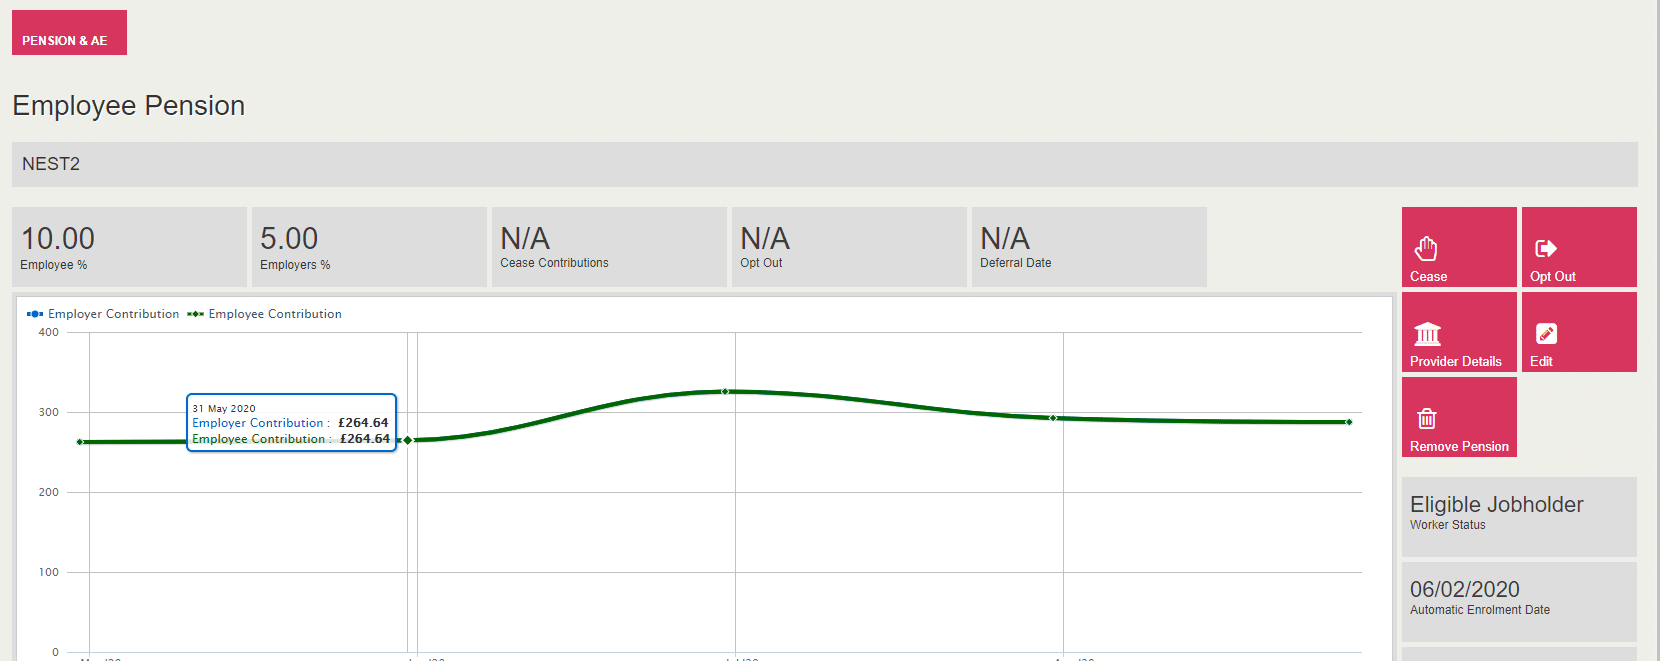This screenshot has width=1660, height=661.
Task: Select the Automatic Enrolment Date 06/02/2020 tile
Action: pyautogui.click(x=1518, y=601)
